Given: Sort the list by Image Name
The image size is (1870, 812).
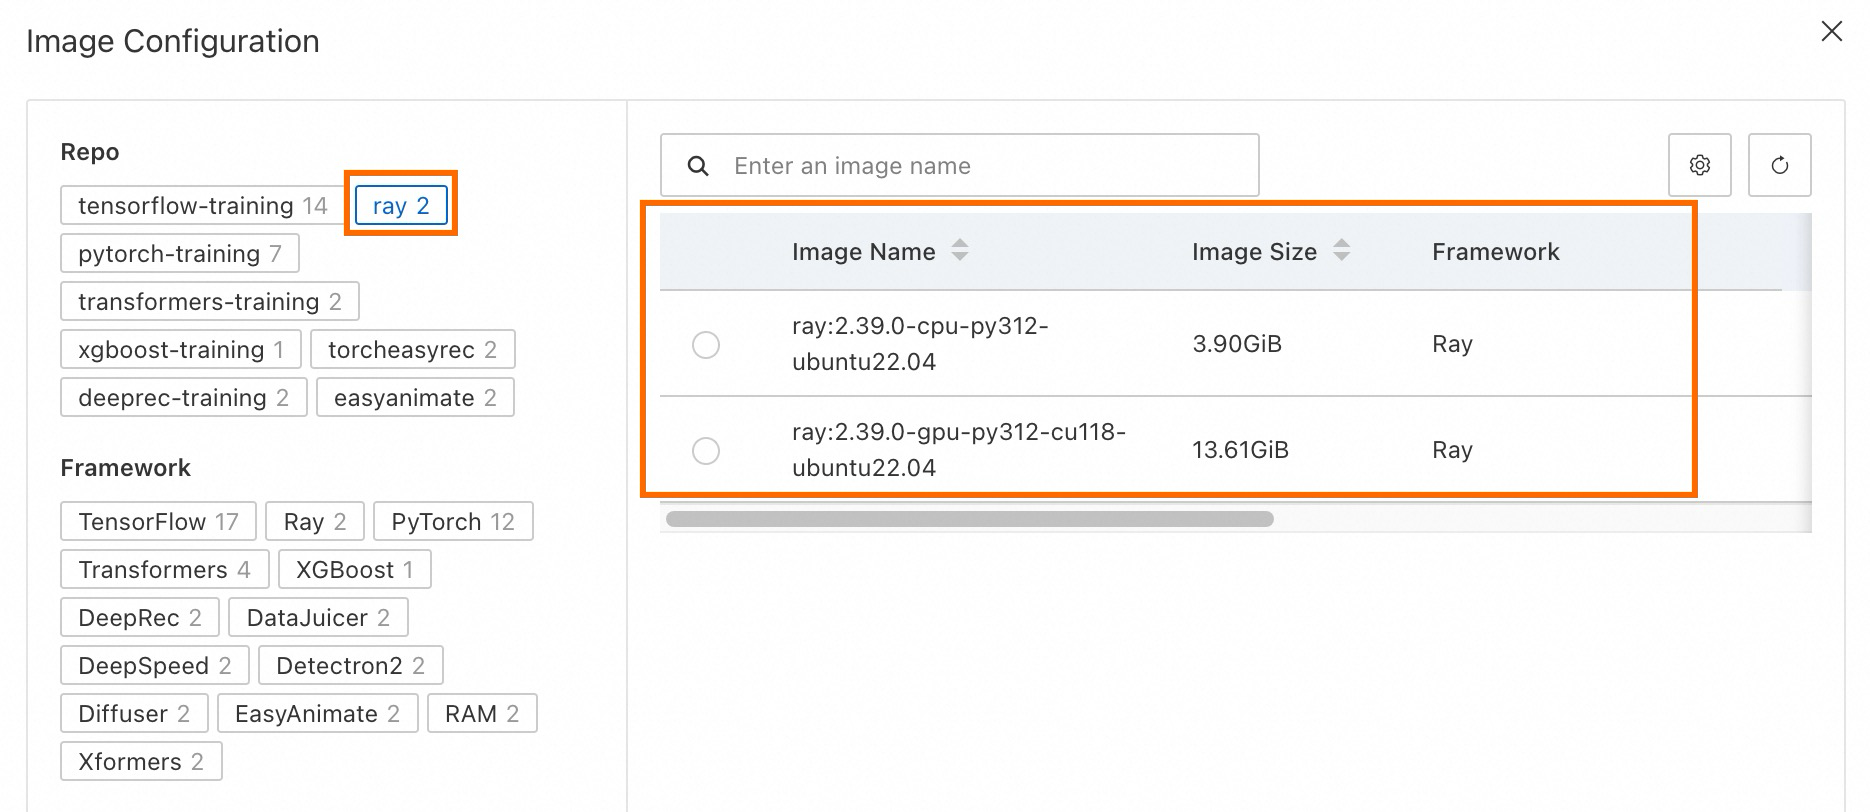Looking at the screenshot, I should coord(959,250).
